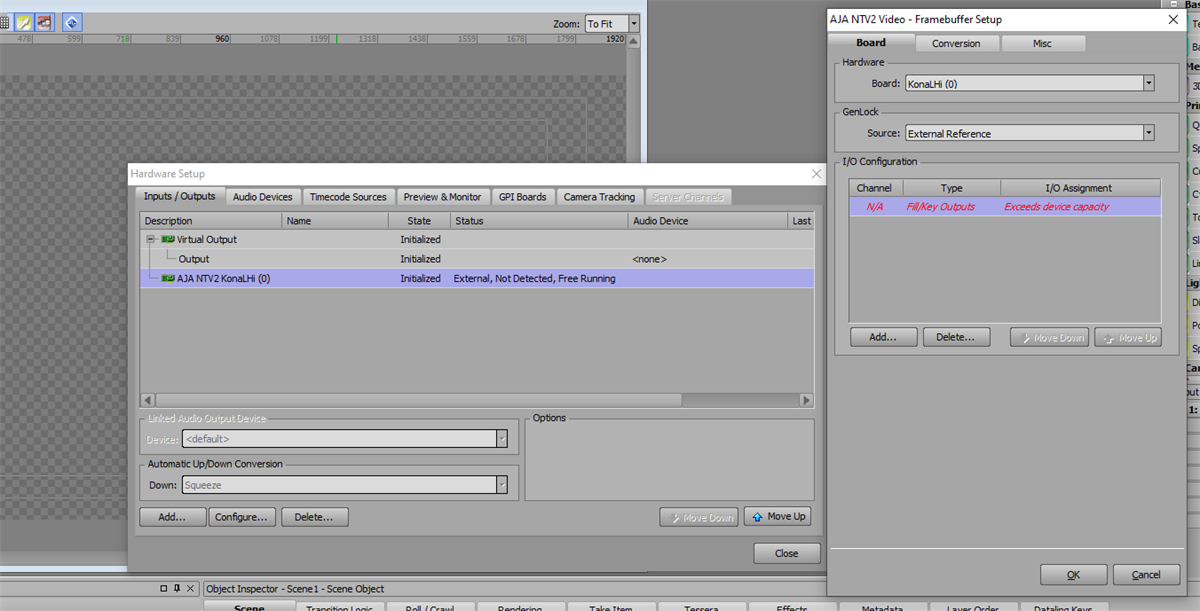The height and width of the screenshot is (611, 1200).
Task: Open the Metadata tab in Object Inspector
Action: tap(882, 607)
